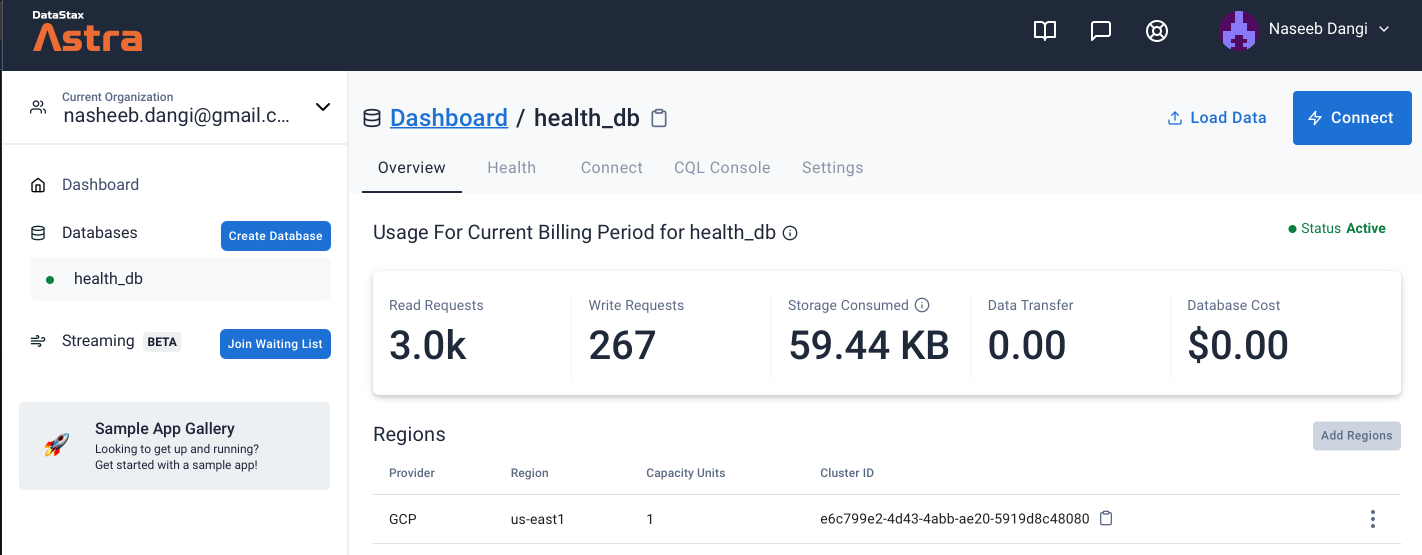The image size is (1422, 555).
Task: Click the database icon before breadcrumb
Action: pyautogui.click(x=371, y=118)
